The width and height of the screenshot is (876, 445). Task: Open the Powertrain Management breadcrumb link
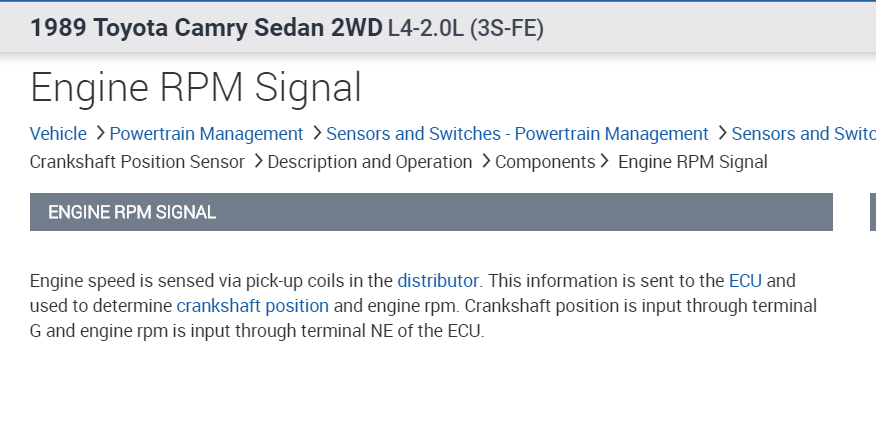[206, 134]
